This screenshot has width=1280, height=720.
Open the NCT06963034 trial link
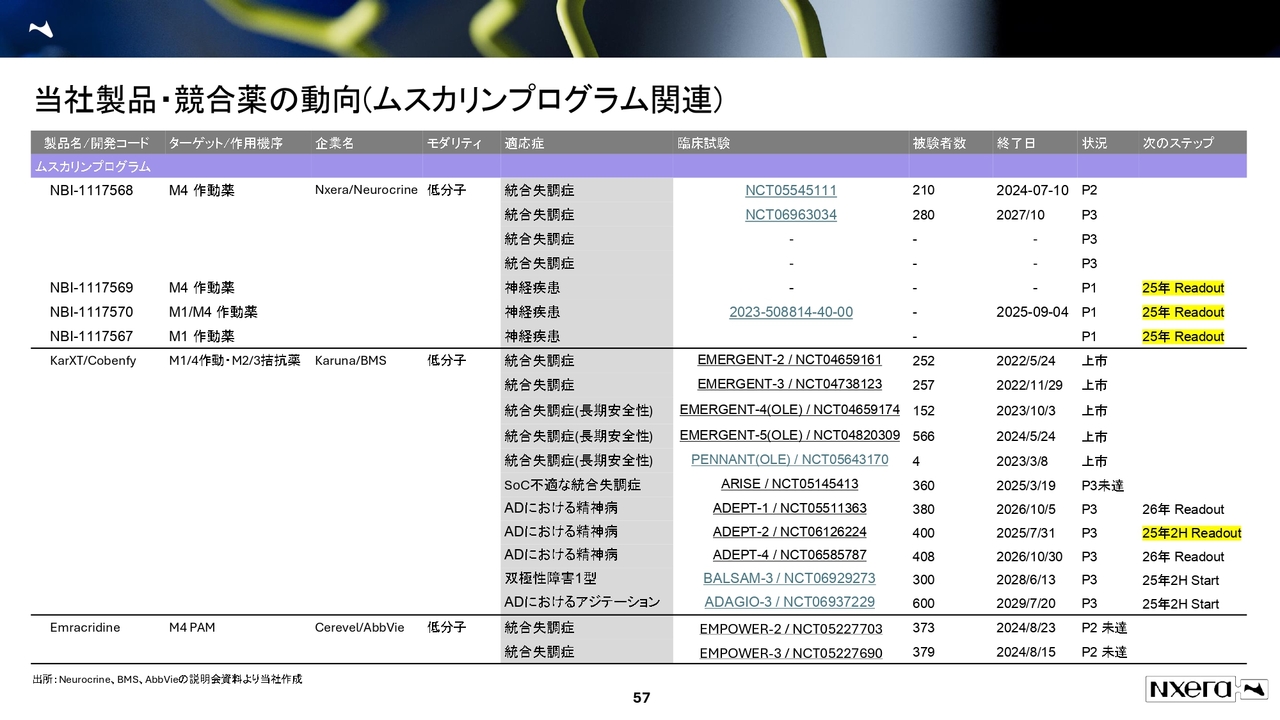[x=791, y=215]
